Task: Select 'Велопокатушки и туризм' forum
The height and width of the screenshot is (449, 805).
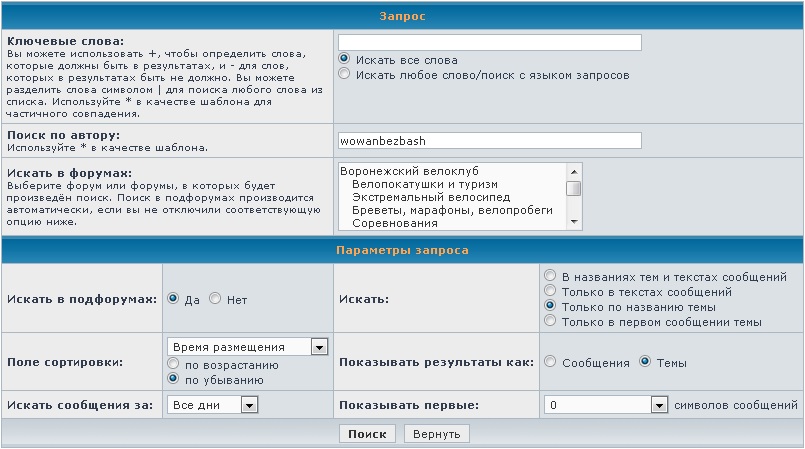Action: pos(425,184)
